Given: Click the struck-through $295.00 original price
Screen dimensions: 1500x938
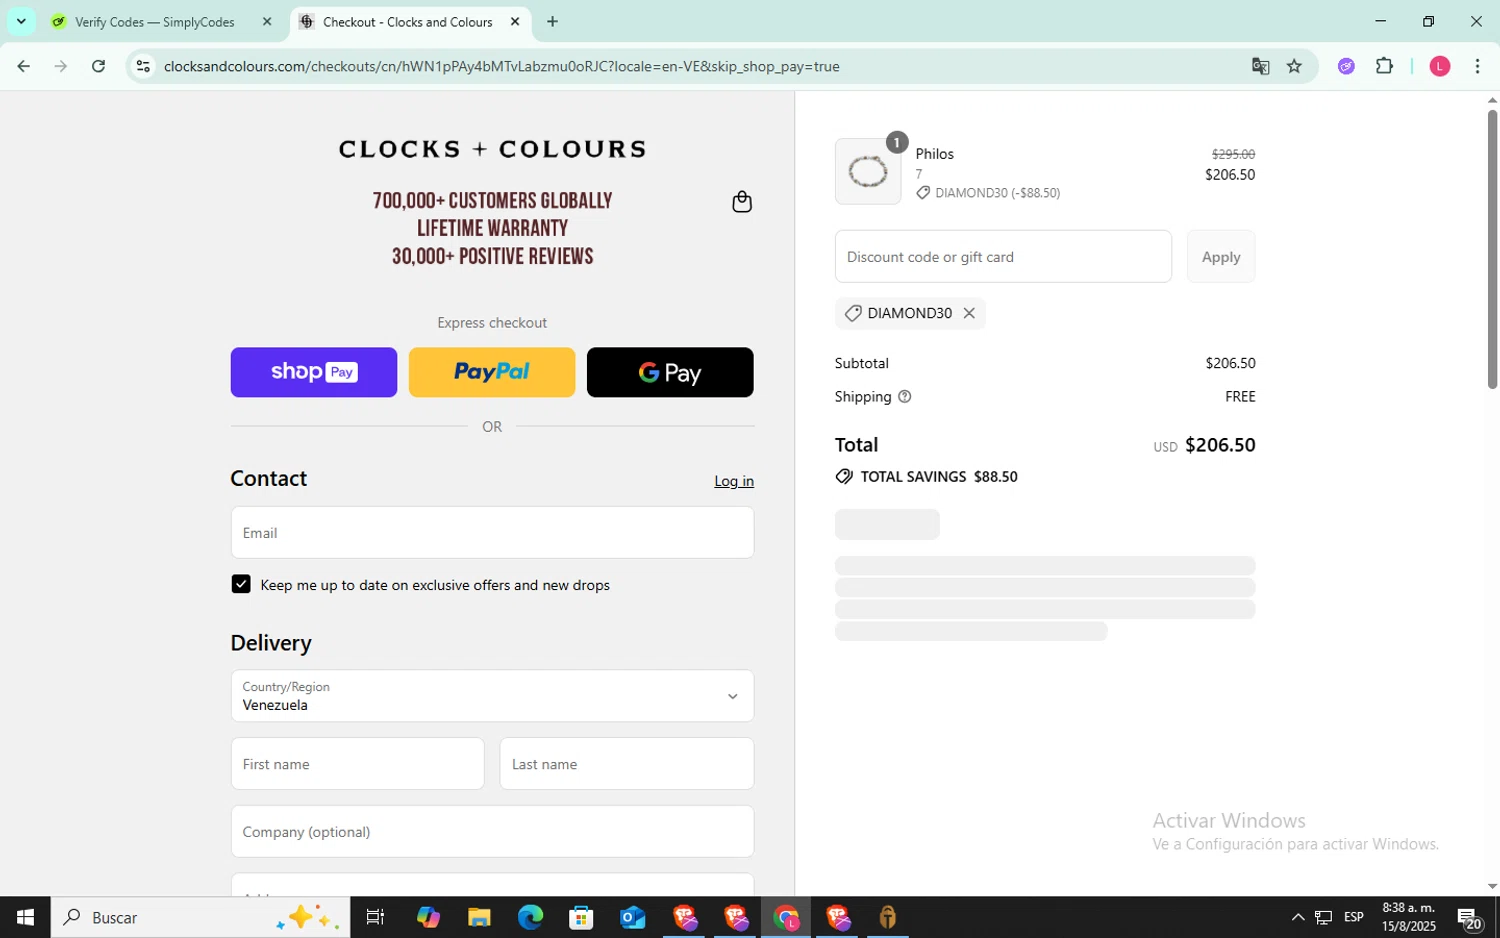Looking at the screenshot, I should point(1233,154).
